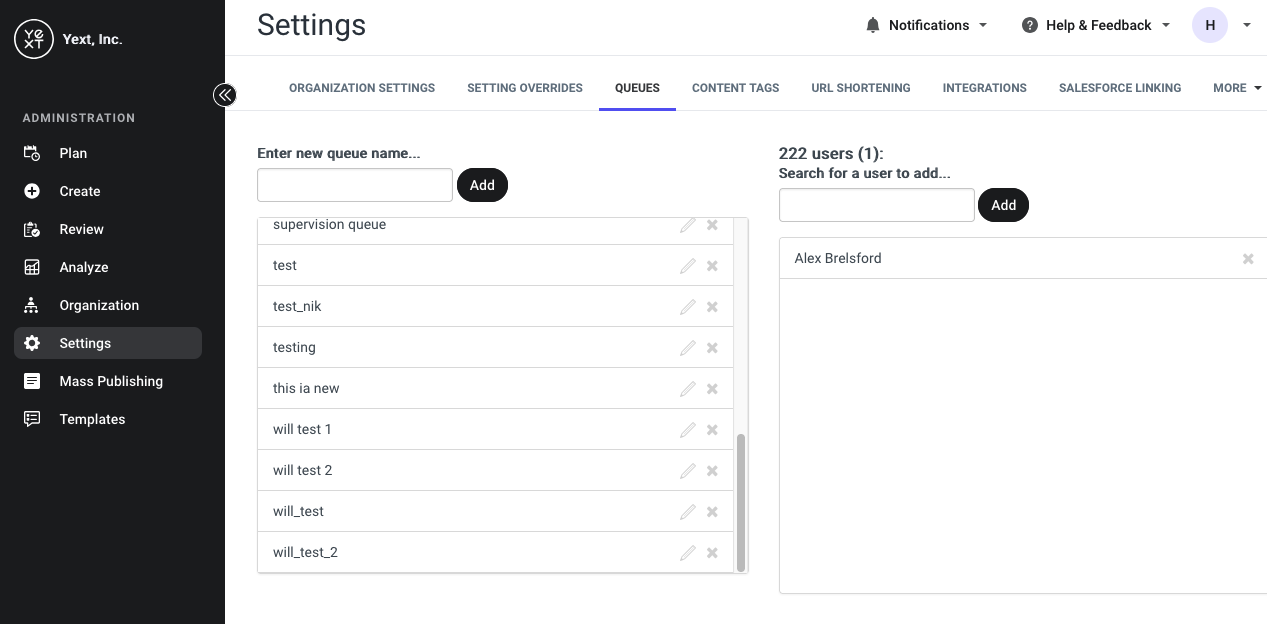Select the 'this ia new' queue row
Image resolution: width=1267 pixels, height=624 pixels.
click(496, 389)
